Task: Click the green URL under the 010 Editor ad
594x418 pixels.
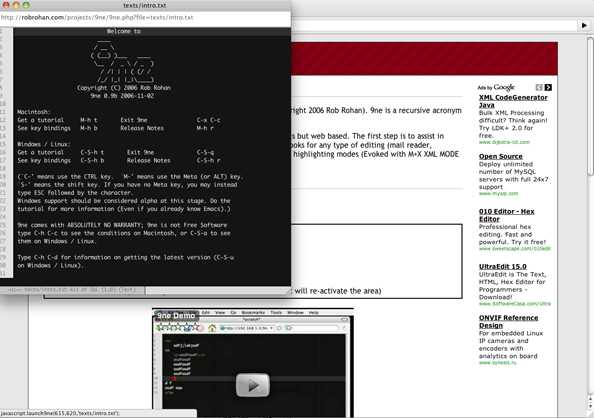Action: 514,249
